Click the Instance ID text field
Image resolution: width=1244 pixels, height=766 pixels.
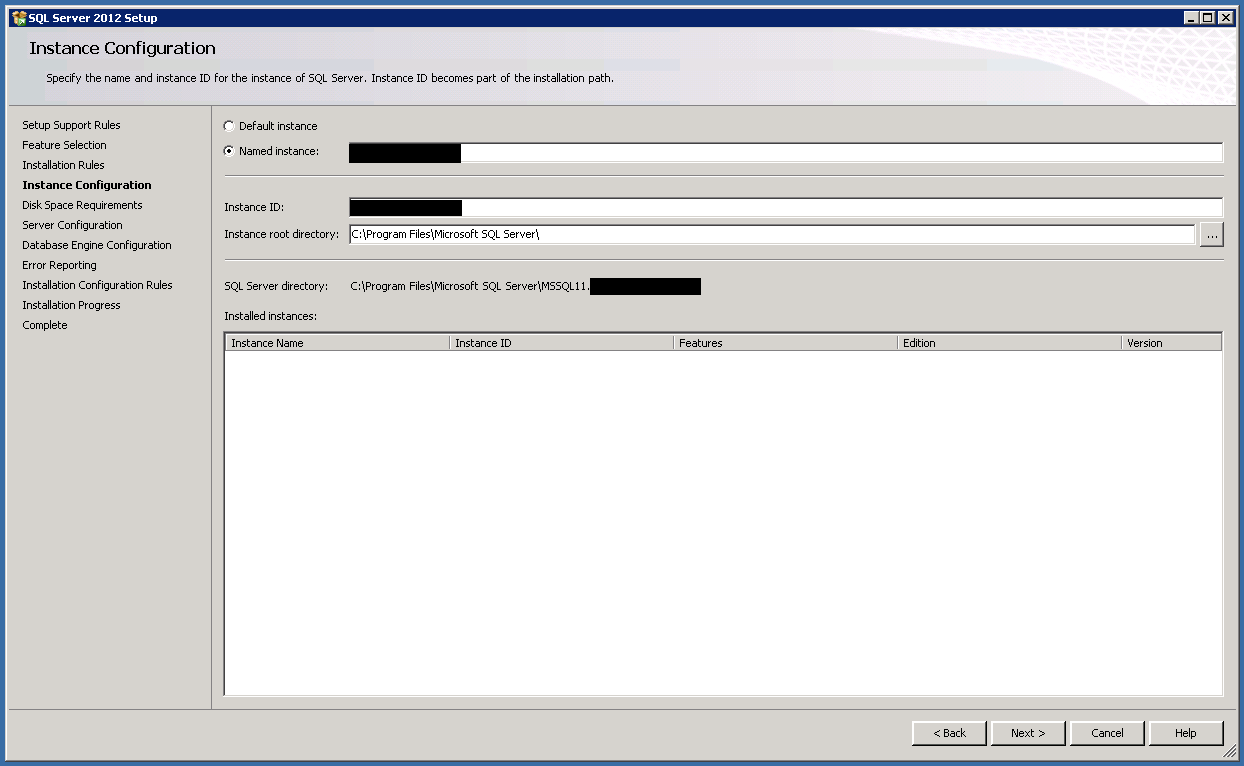pos(785,207)
